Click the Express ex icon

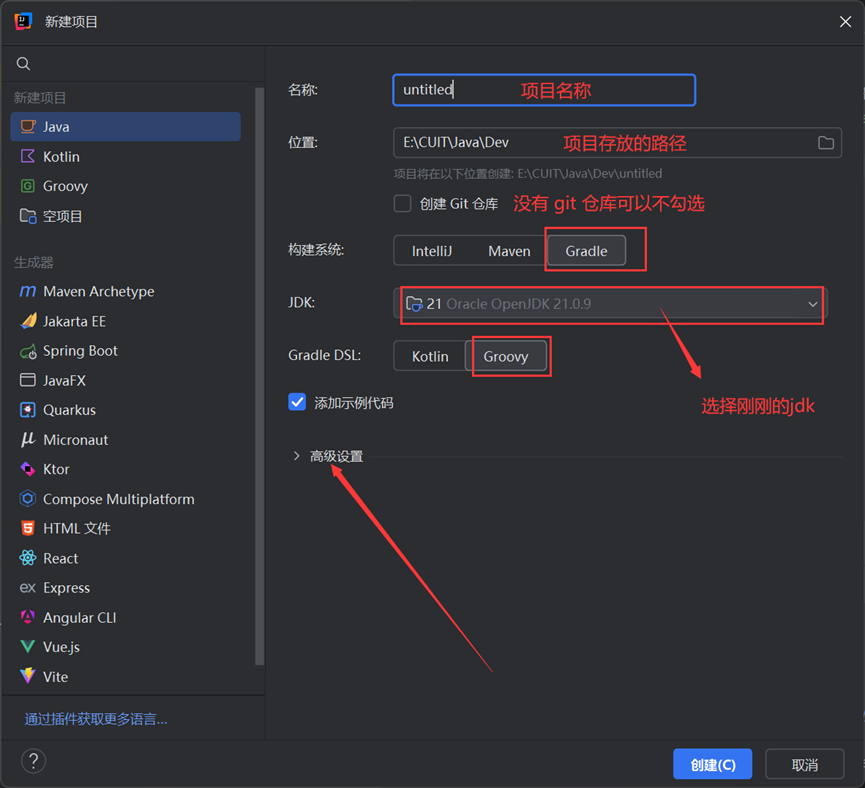pos(28,588)
